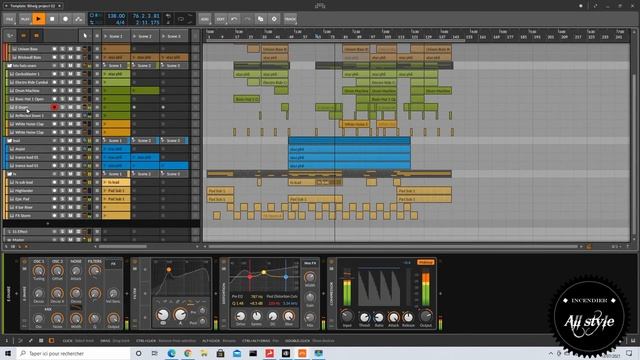Click the Windows Start button
Screen dimensions: 640x360
[x=8, y=353]
